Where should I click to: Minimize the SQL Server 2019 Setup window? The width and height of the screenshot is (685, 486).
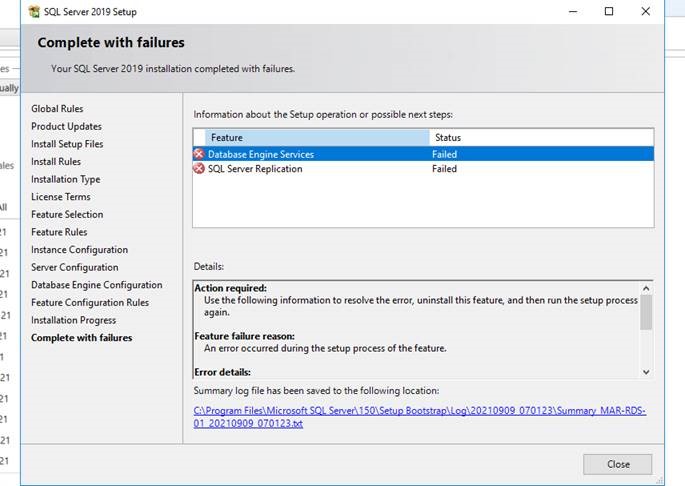click(573, 12)
